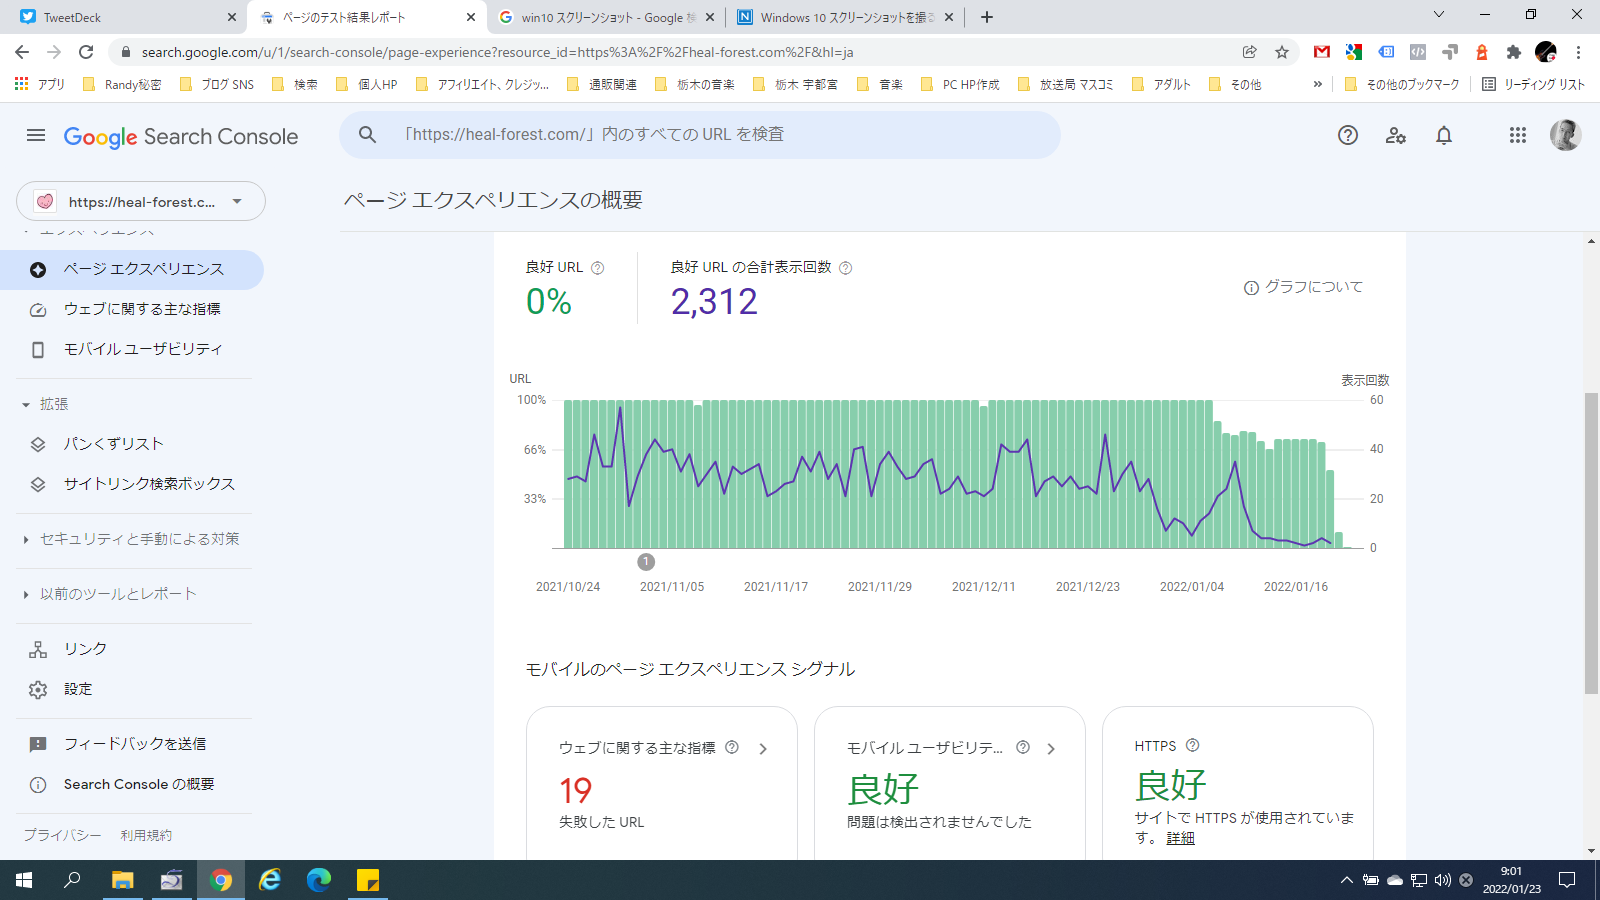
Task: Open the Search Console navigation hamburger menu
Action: [36, 135]
